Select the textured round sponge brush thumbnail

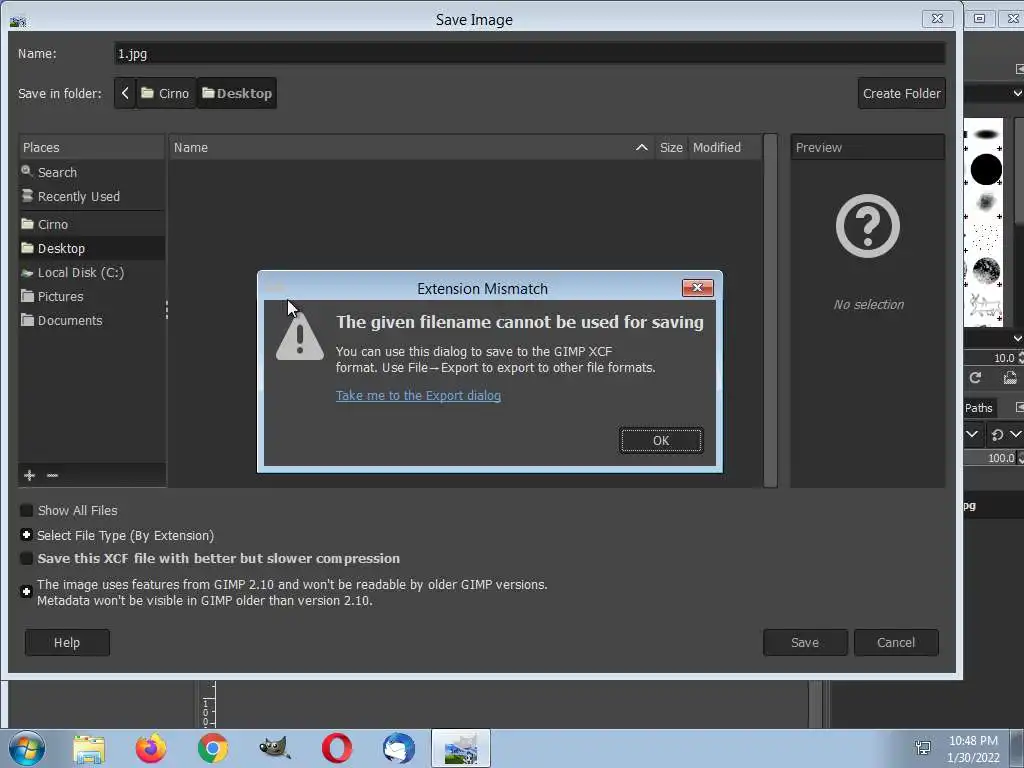pos(986,270)
